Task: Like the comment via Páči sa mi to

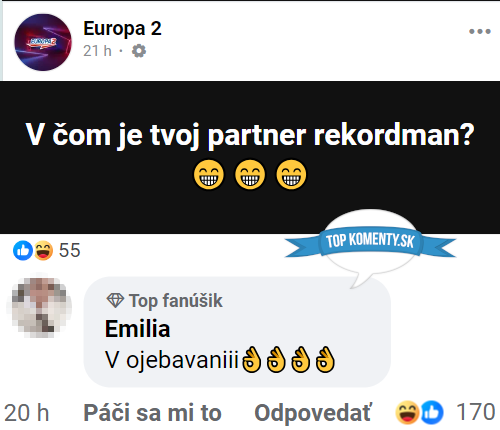Action: point(152,413)
